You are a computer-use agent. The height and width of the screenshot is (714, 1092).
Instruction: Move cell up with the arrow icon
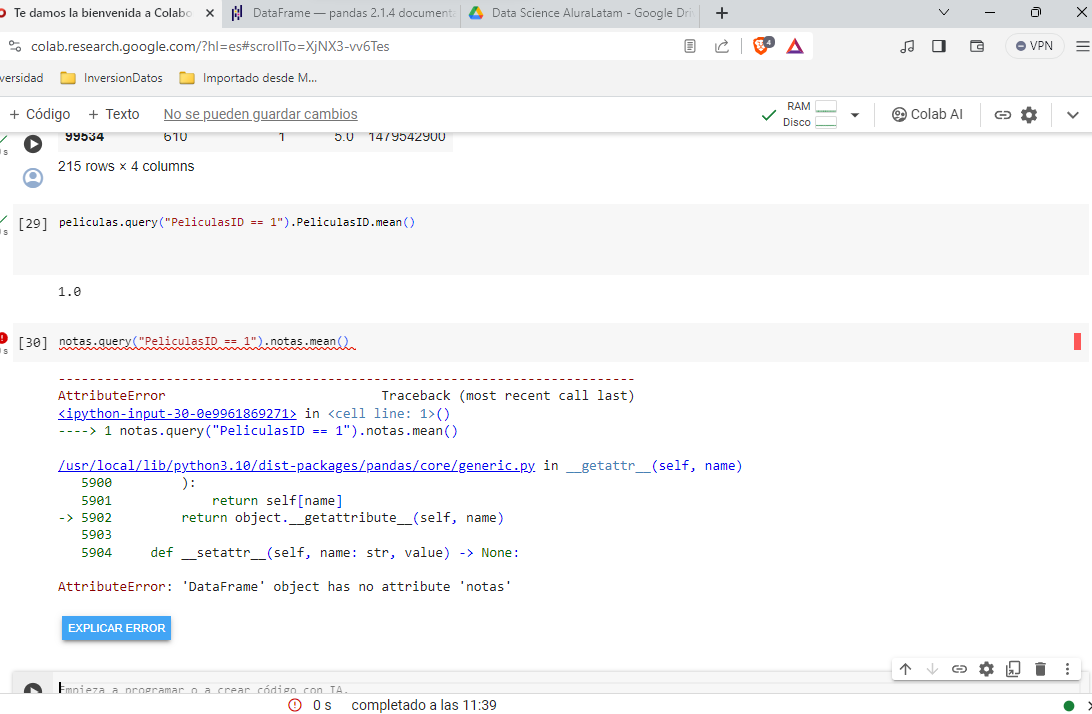coord(905,669)
